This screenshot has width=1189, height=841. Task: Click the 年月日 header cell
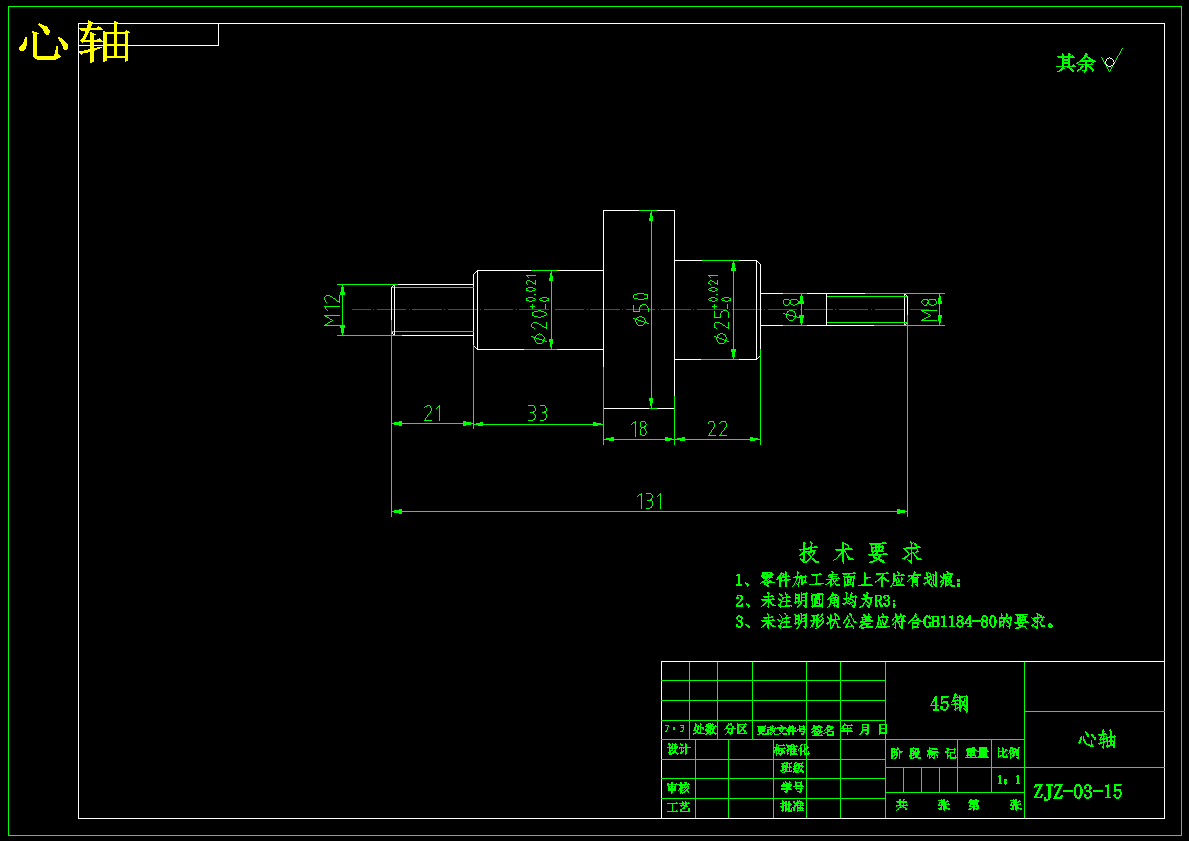[863, 730]
